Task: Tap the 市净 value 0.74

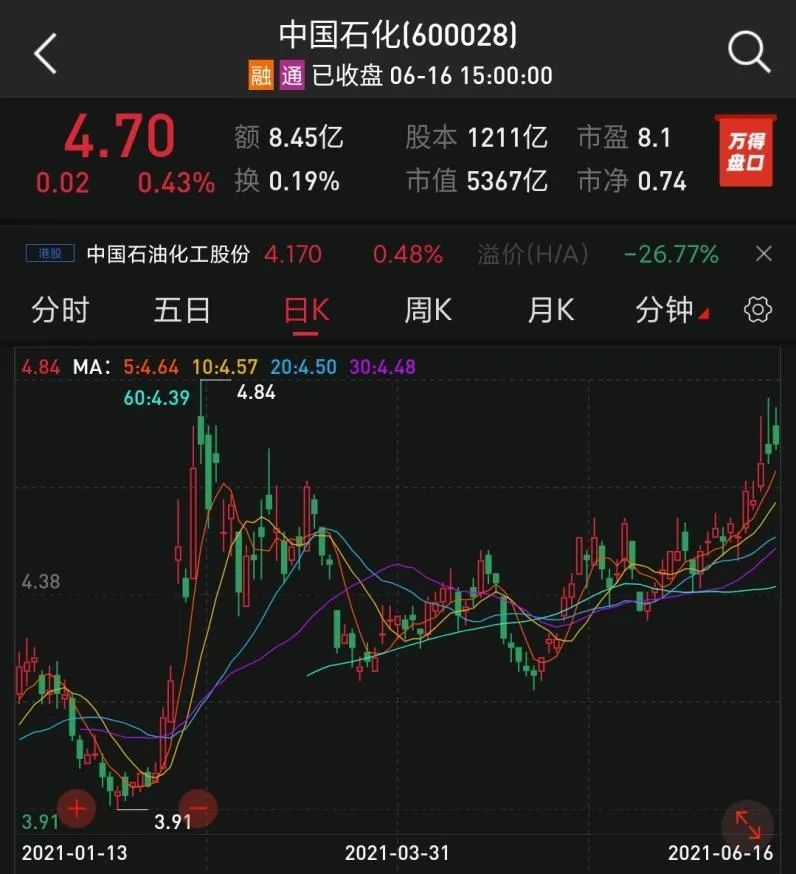Action: (x=662, y=181)
